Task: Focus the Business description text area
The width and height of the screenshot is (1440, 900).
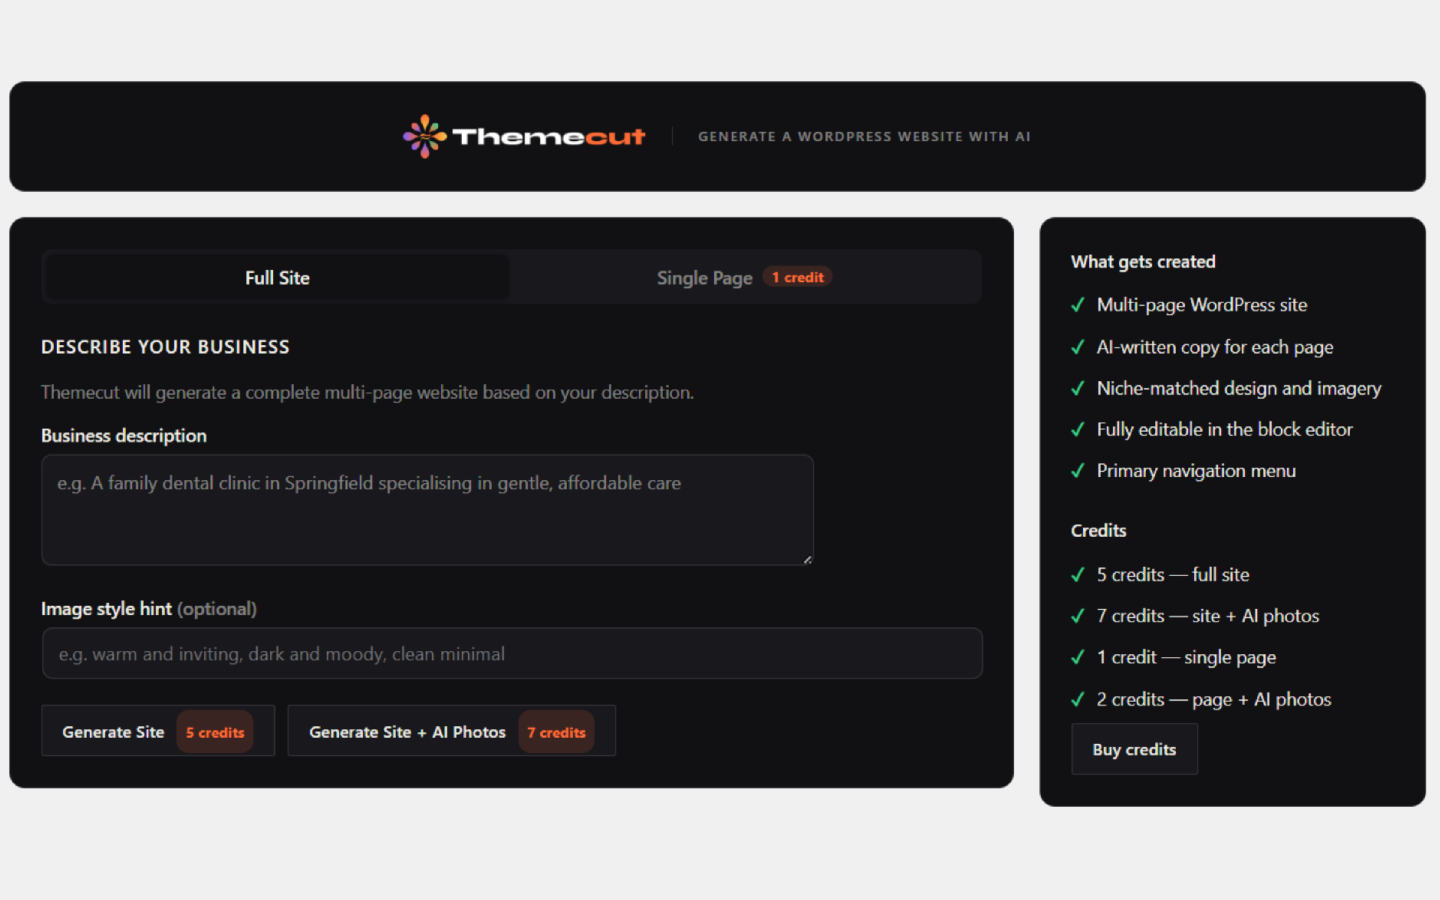Action: click(427, 510)
